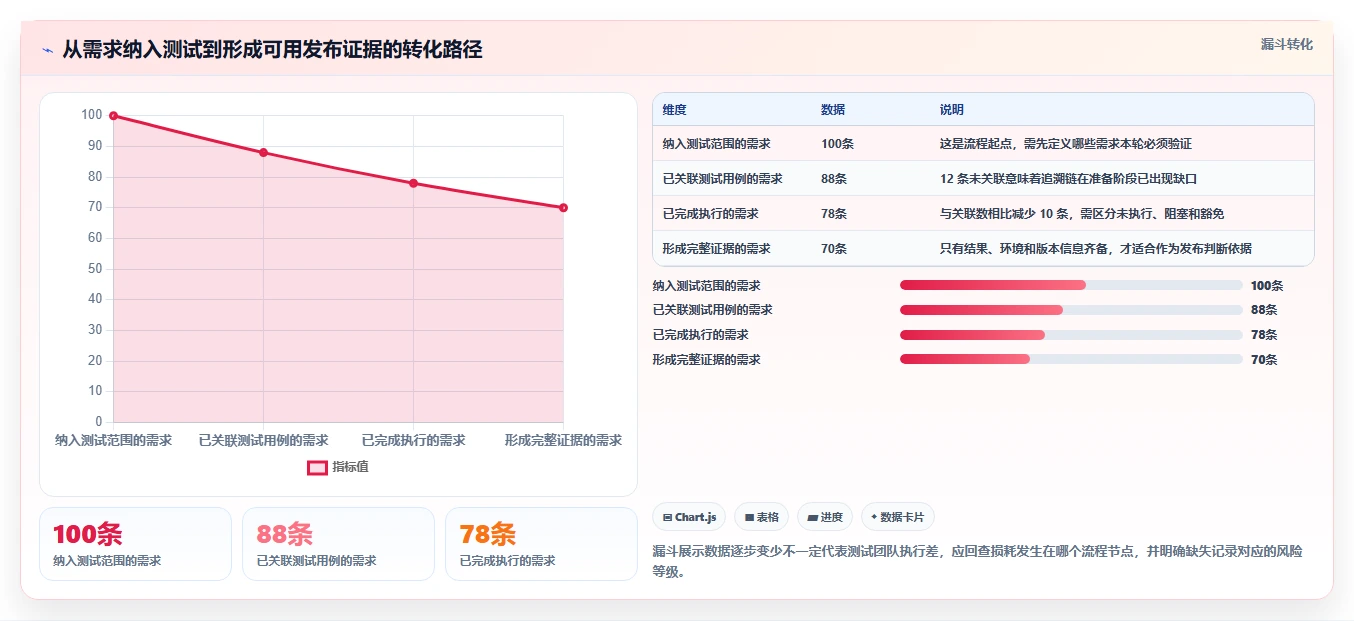Click the chart data point at value 88
1354x621 pixels.
(x=263, y=152)
